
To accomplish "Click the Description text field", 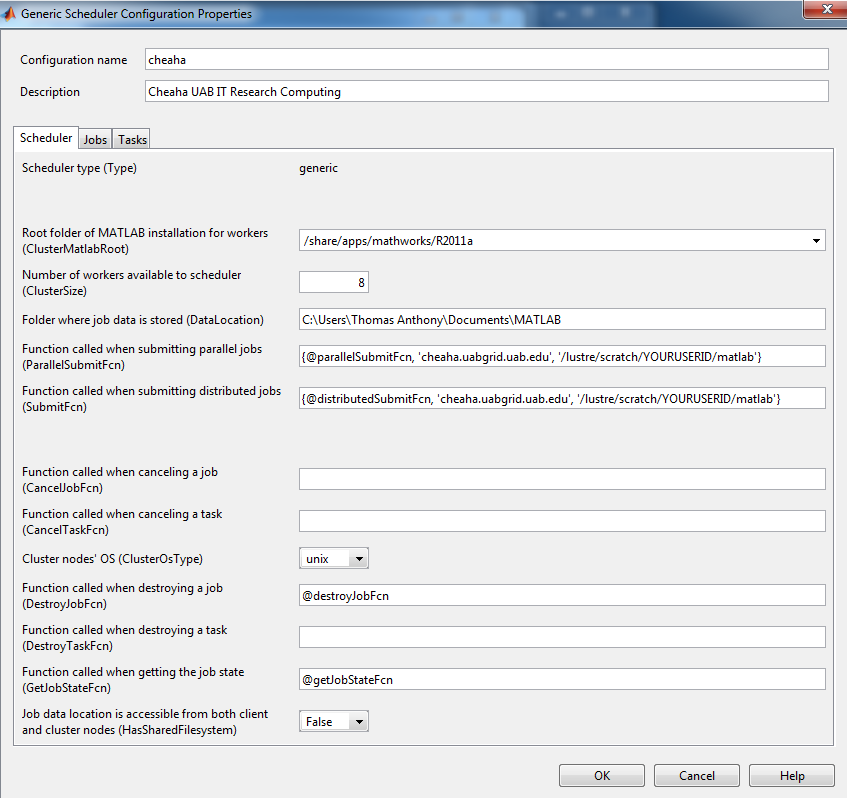I will pos(486,92).
